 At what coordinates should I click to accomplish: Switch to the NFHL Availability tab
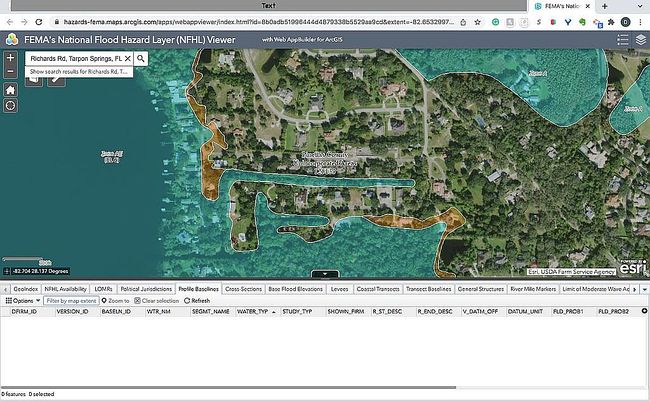click(x=65, y=289)
